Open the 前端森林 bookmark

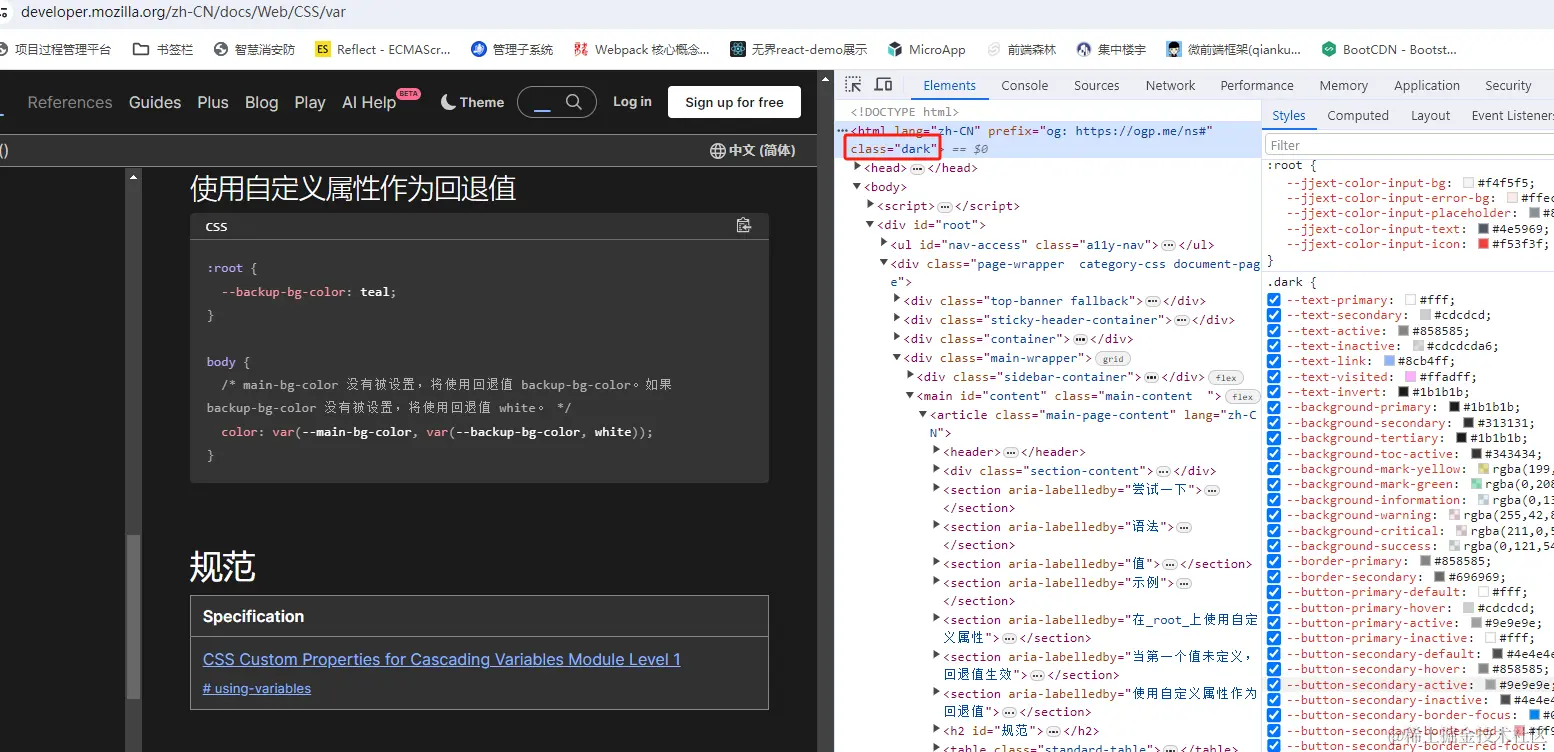coord(1021,49)
